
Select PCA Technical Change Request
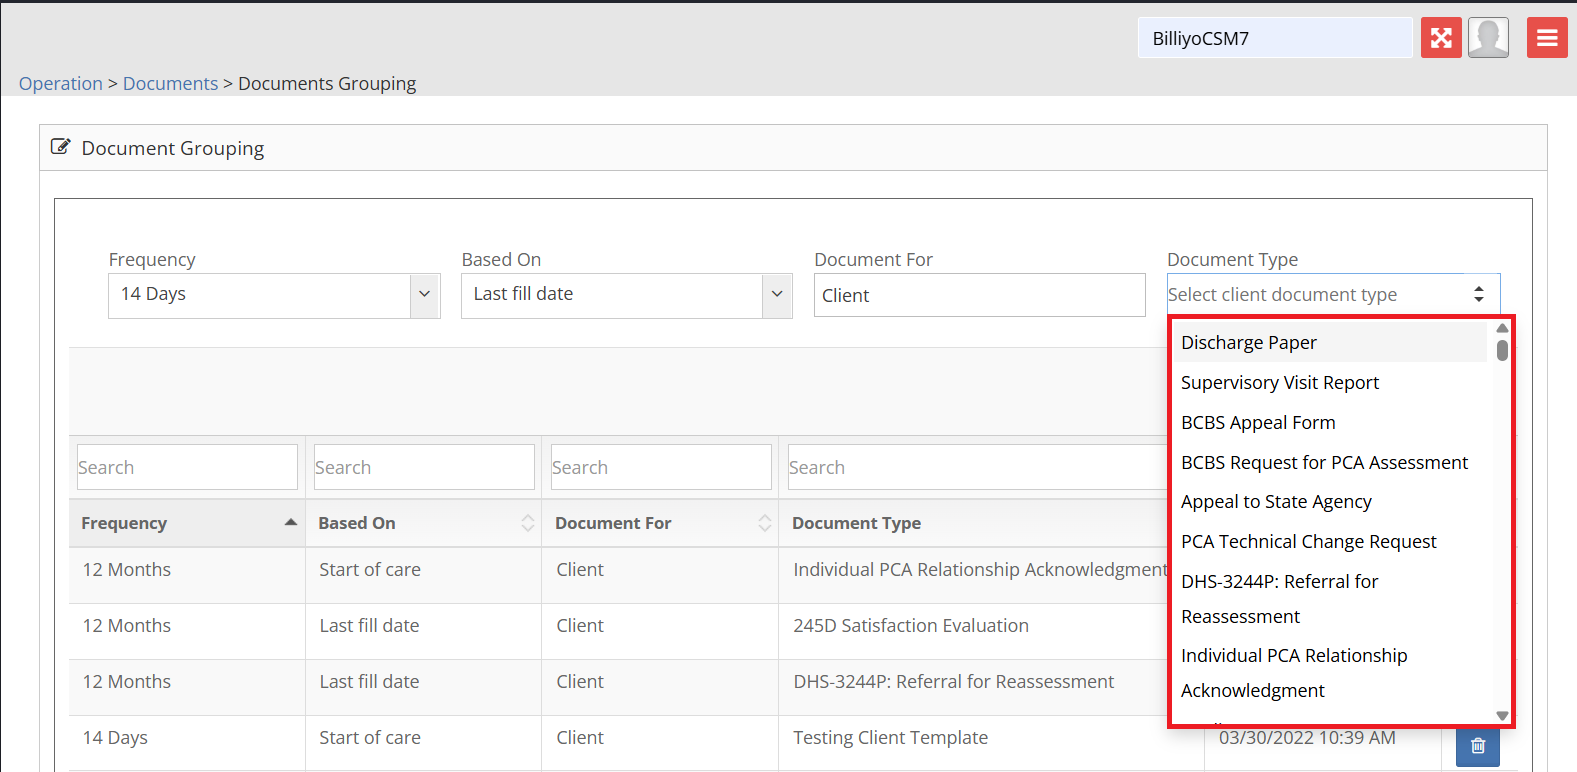[1308, 541]
